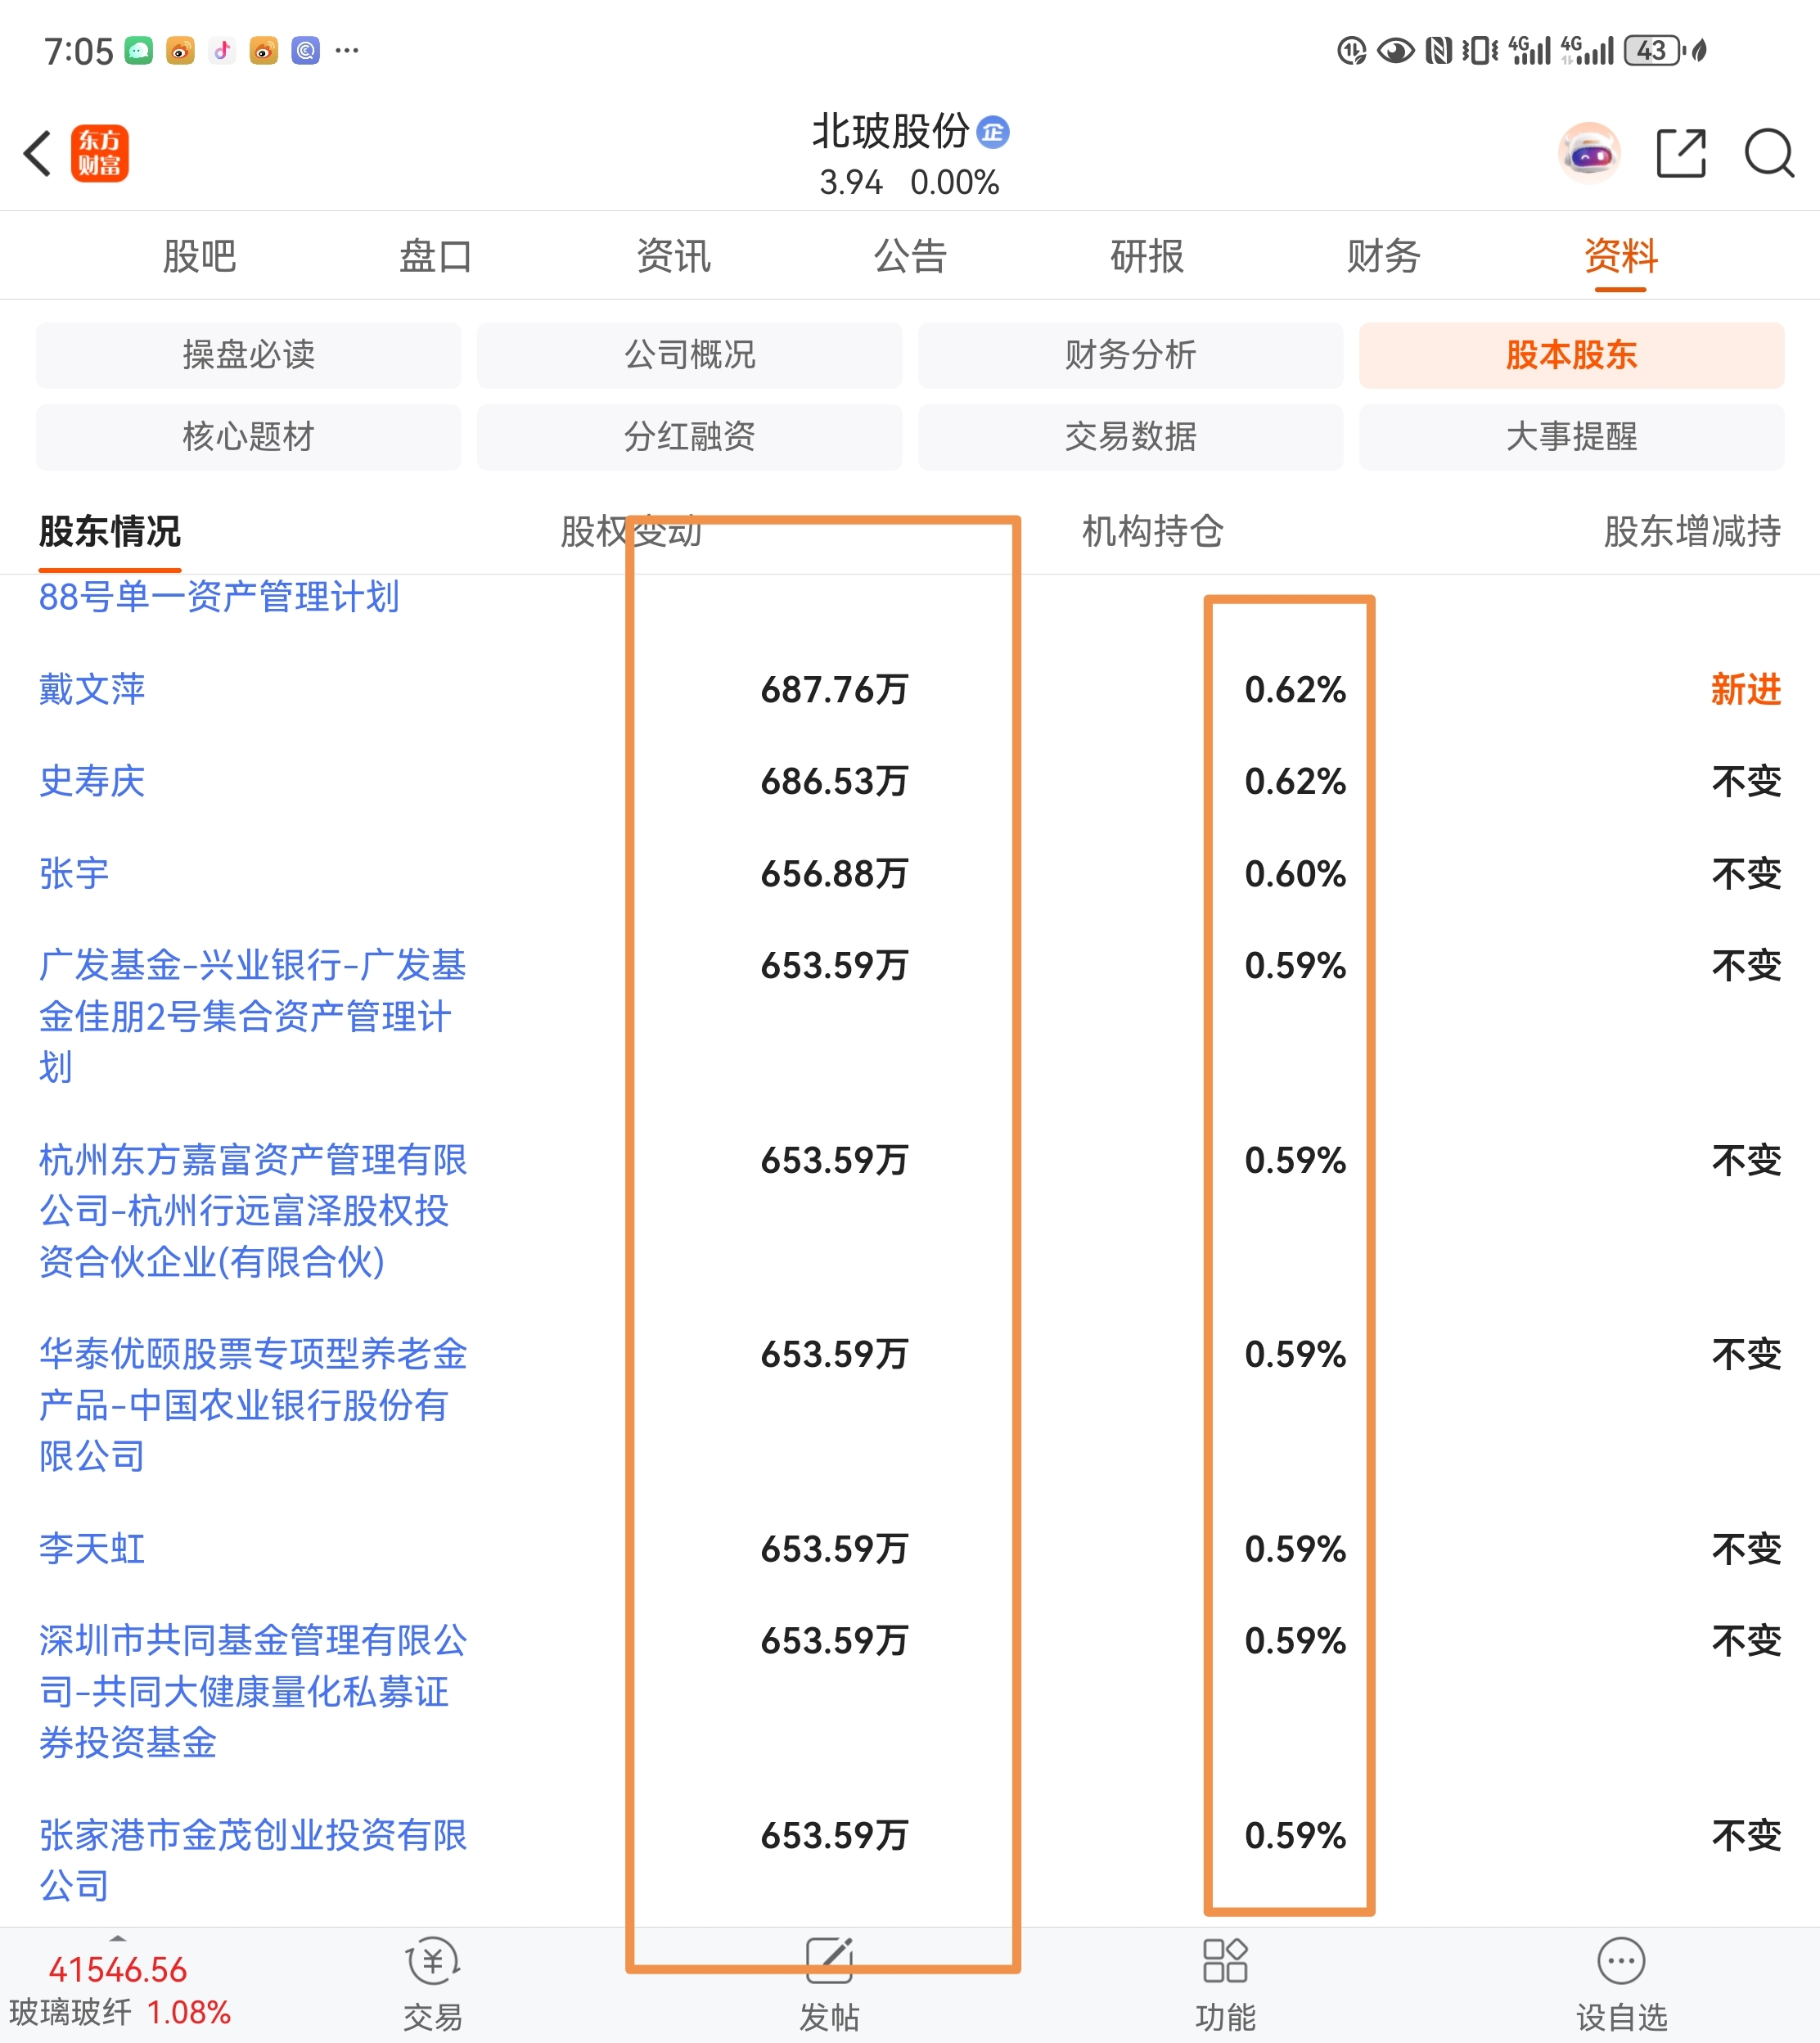Switch to the 股吧 tab
The width and height of the screenshot is (1820, 2043).
point(199,256)
